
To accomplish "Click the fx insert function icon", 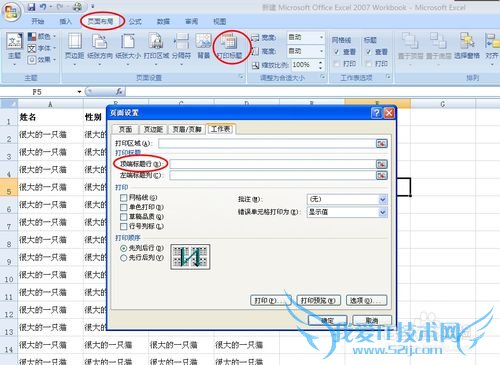I will (119, 92).
